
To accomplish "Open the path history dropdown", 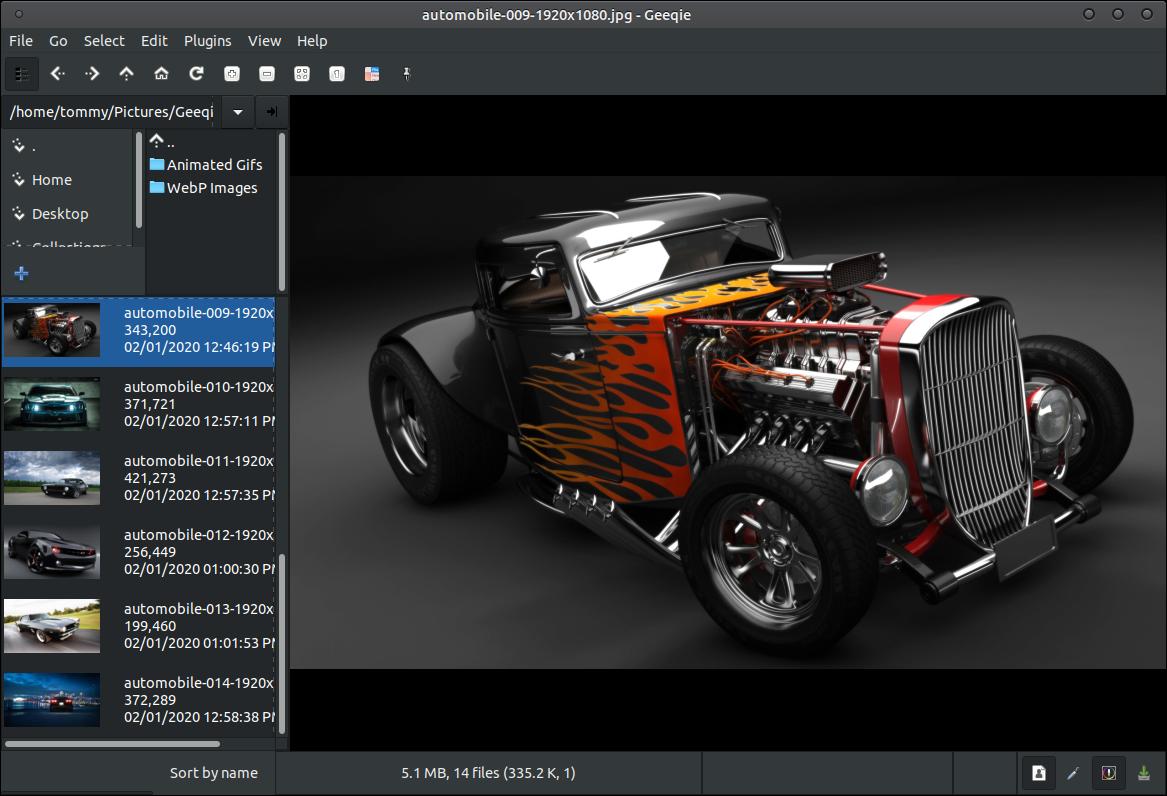I will coord(237,112).
